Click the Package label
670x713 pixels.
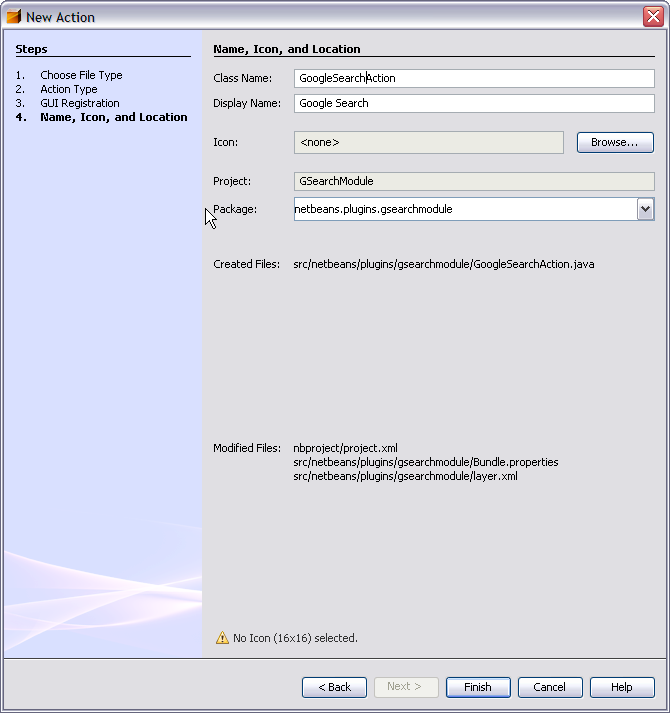click(235, 209)
